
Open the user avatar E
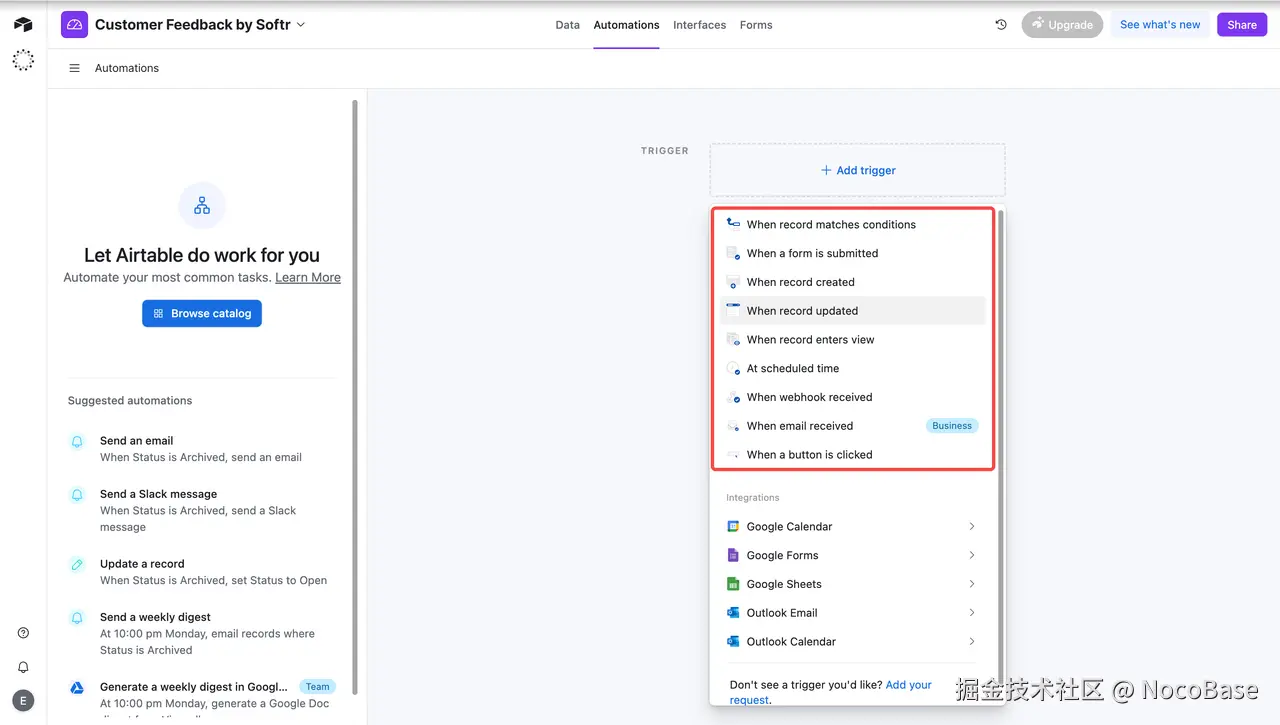tap(23, 701)
